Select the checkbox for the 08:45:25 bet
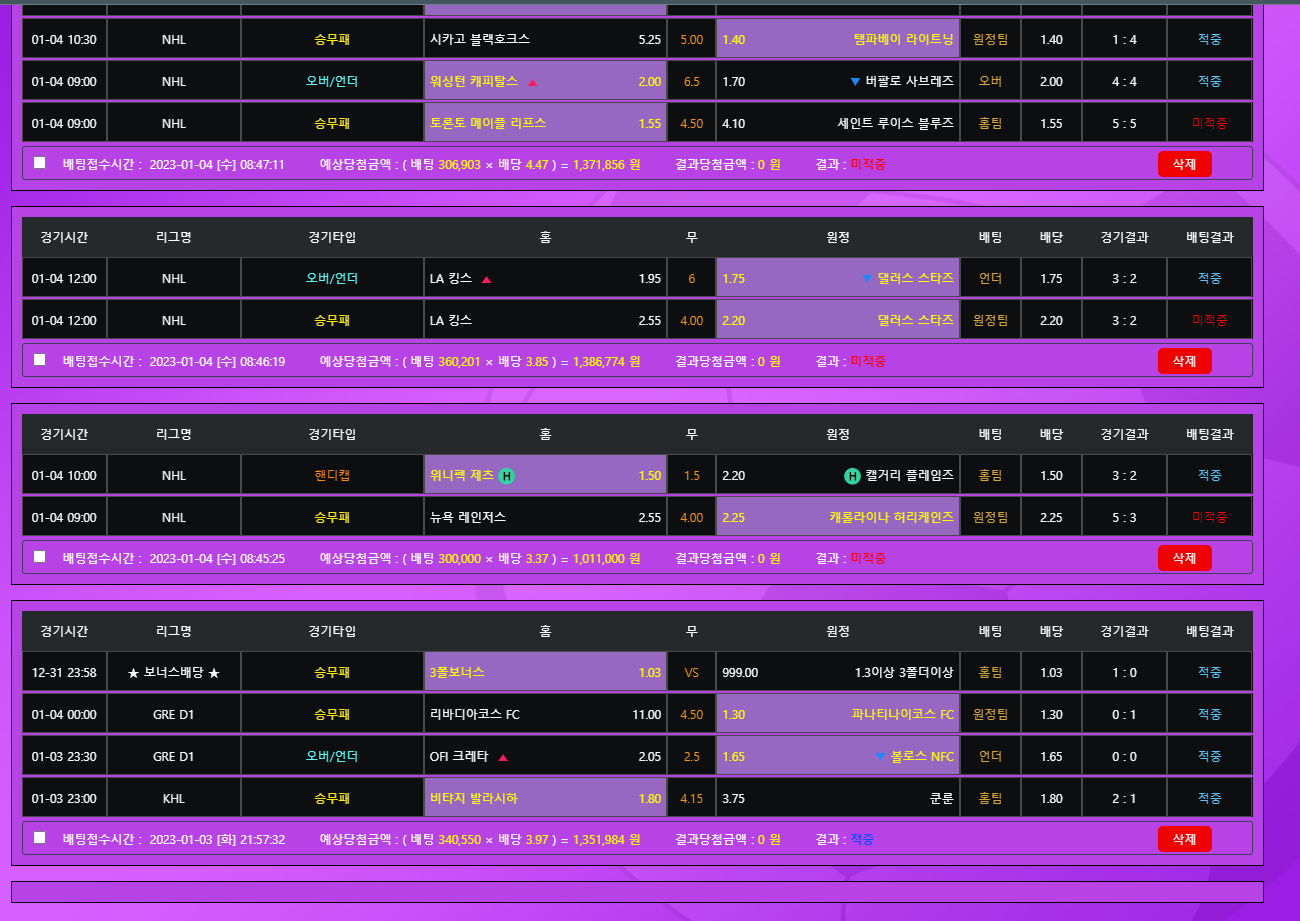 pyautogui.click(x=40, y=557)
